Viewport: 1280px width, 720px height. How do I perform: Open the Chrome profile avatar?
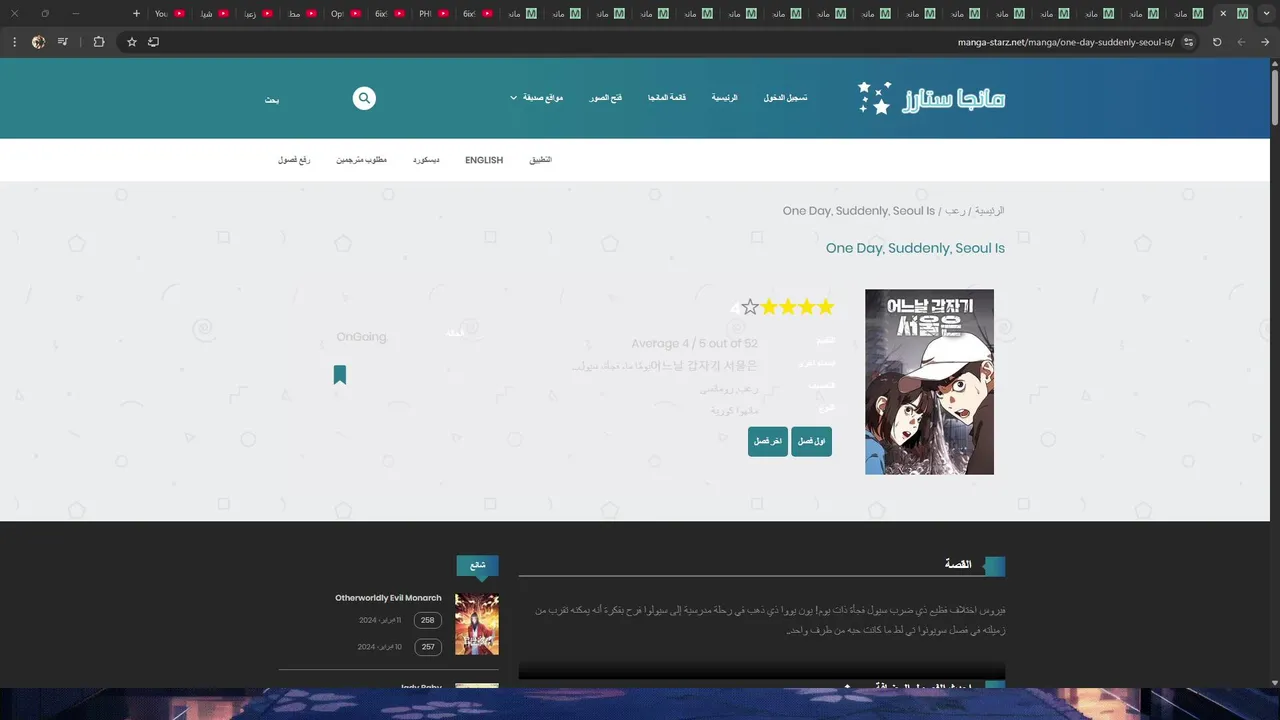coord(38,42)
